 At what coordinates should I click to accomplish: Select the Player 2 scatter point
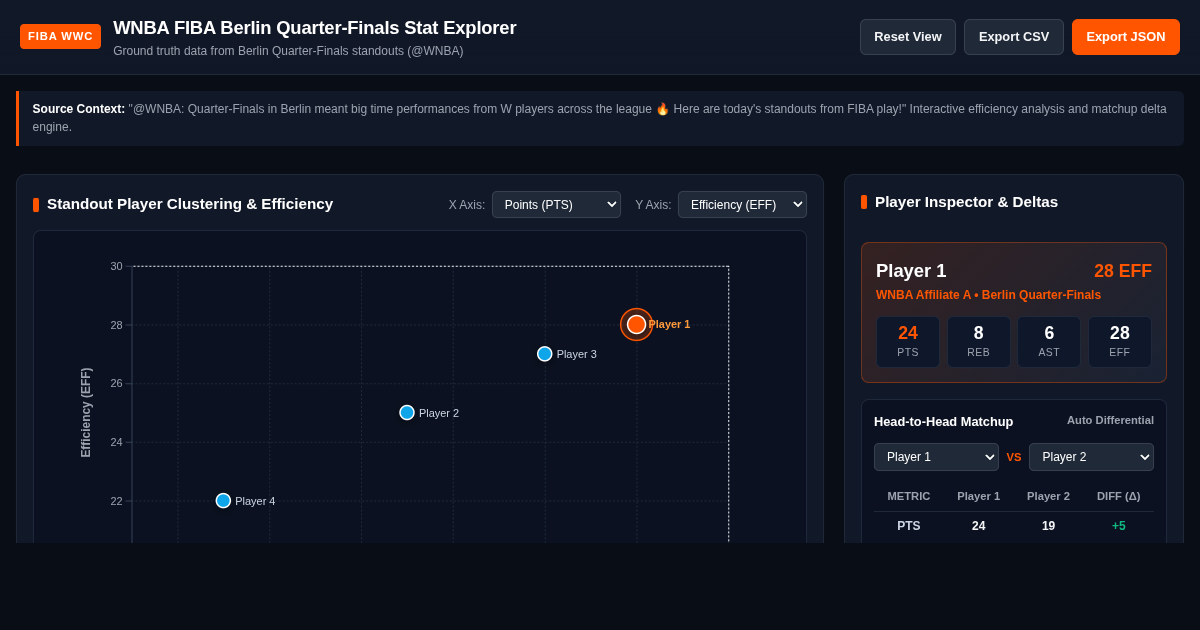point(407,413)
